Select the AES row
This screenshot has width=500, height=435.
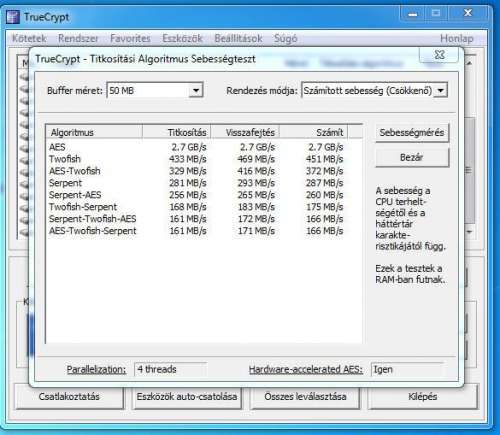pos(196,147)
